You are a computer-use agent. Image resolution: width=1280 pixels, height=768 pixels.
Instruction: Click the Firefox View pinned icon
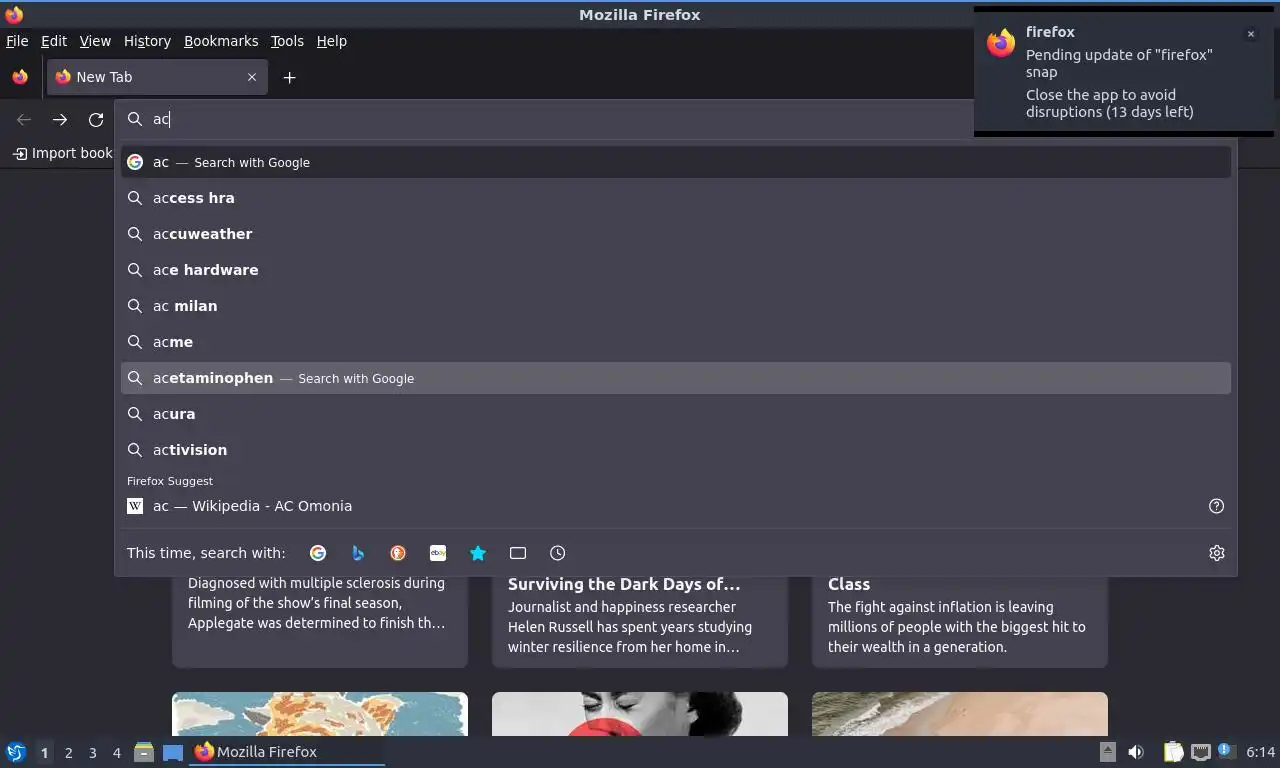[20, 77]
